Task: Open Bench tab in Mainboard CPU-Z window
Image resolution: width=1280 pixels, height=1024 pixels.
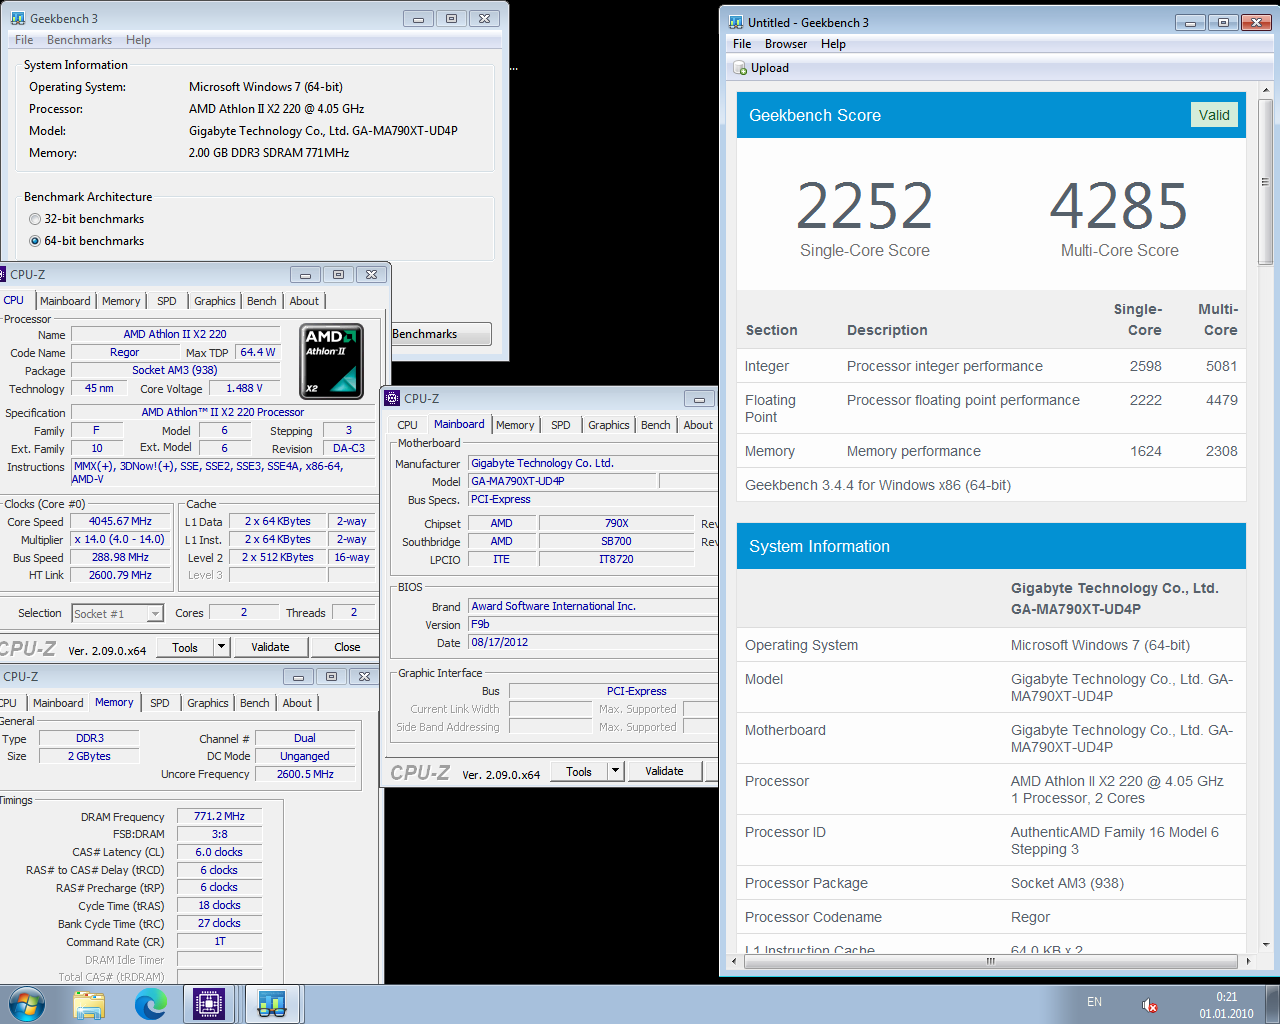Action: 656,425
